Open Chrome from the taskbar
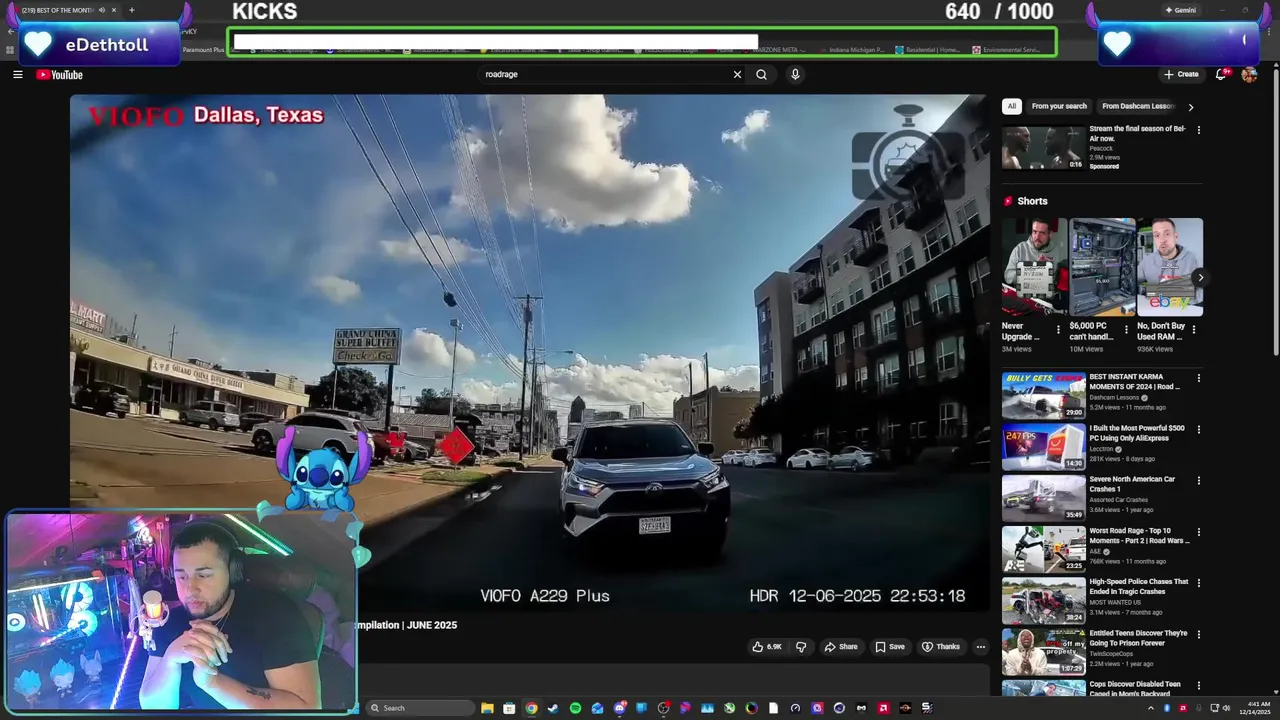This screenshot has width=1280, height=720. click(531, 708)
